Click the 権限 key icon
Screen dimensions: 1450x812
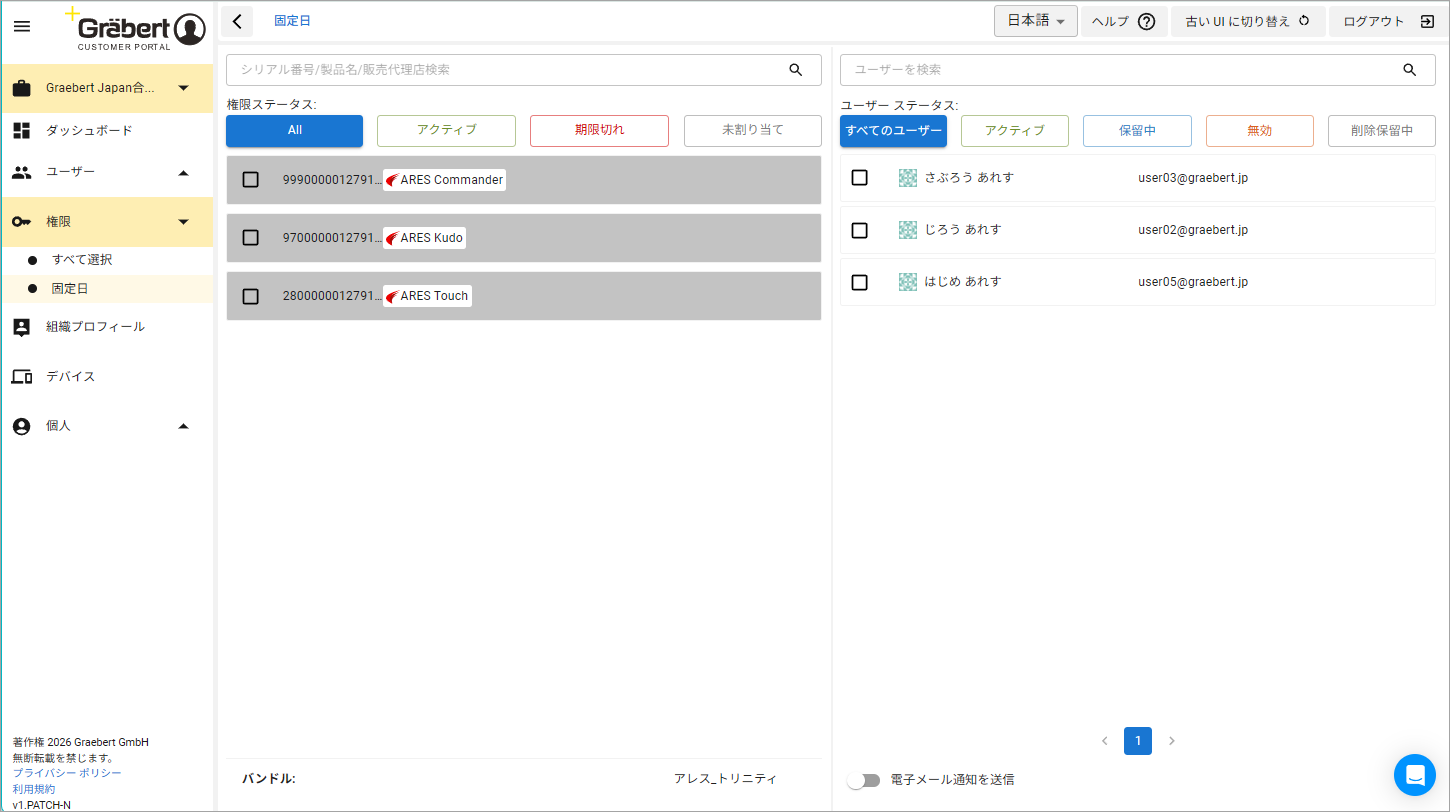tap(21, 222)
